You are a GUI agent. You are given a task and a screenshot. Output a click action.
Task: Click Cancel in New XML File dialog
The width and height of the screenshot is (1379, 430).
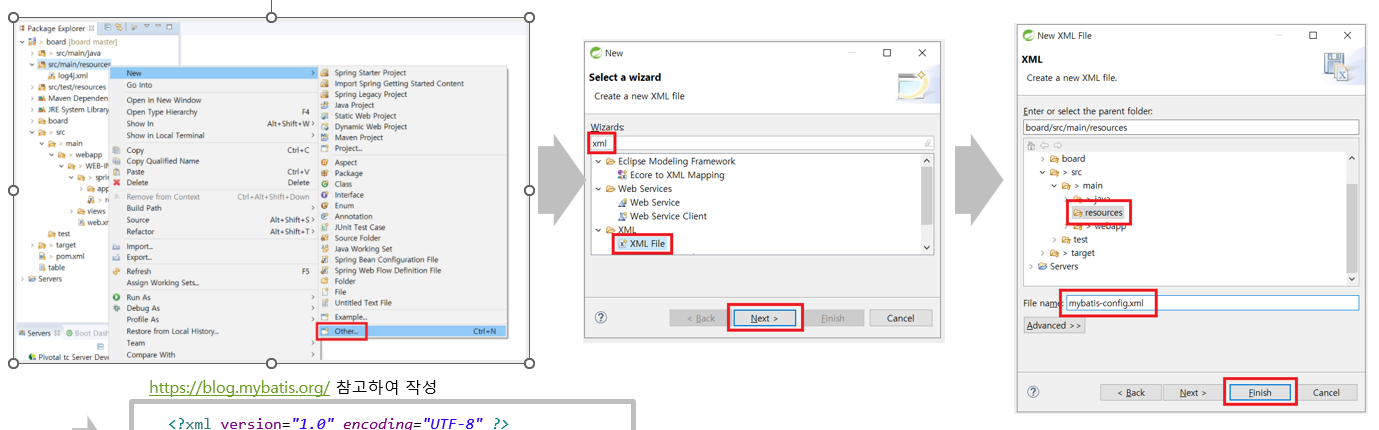coord(1326,393)
